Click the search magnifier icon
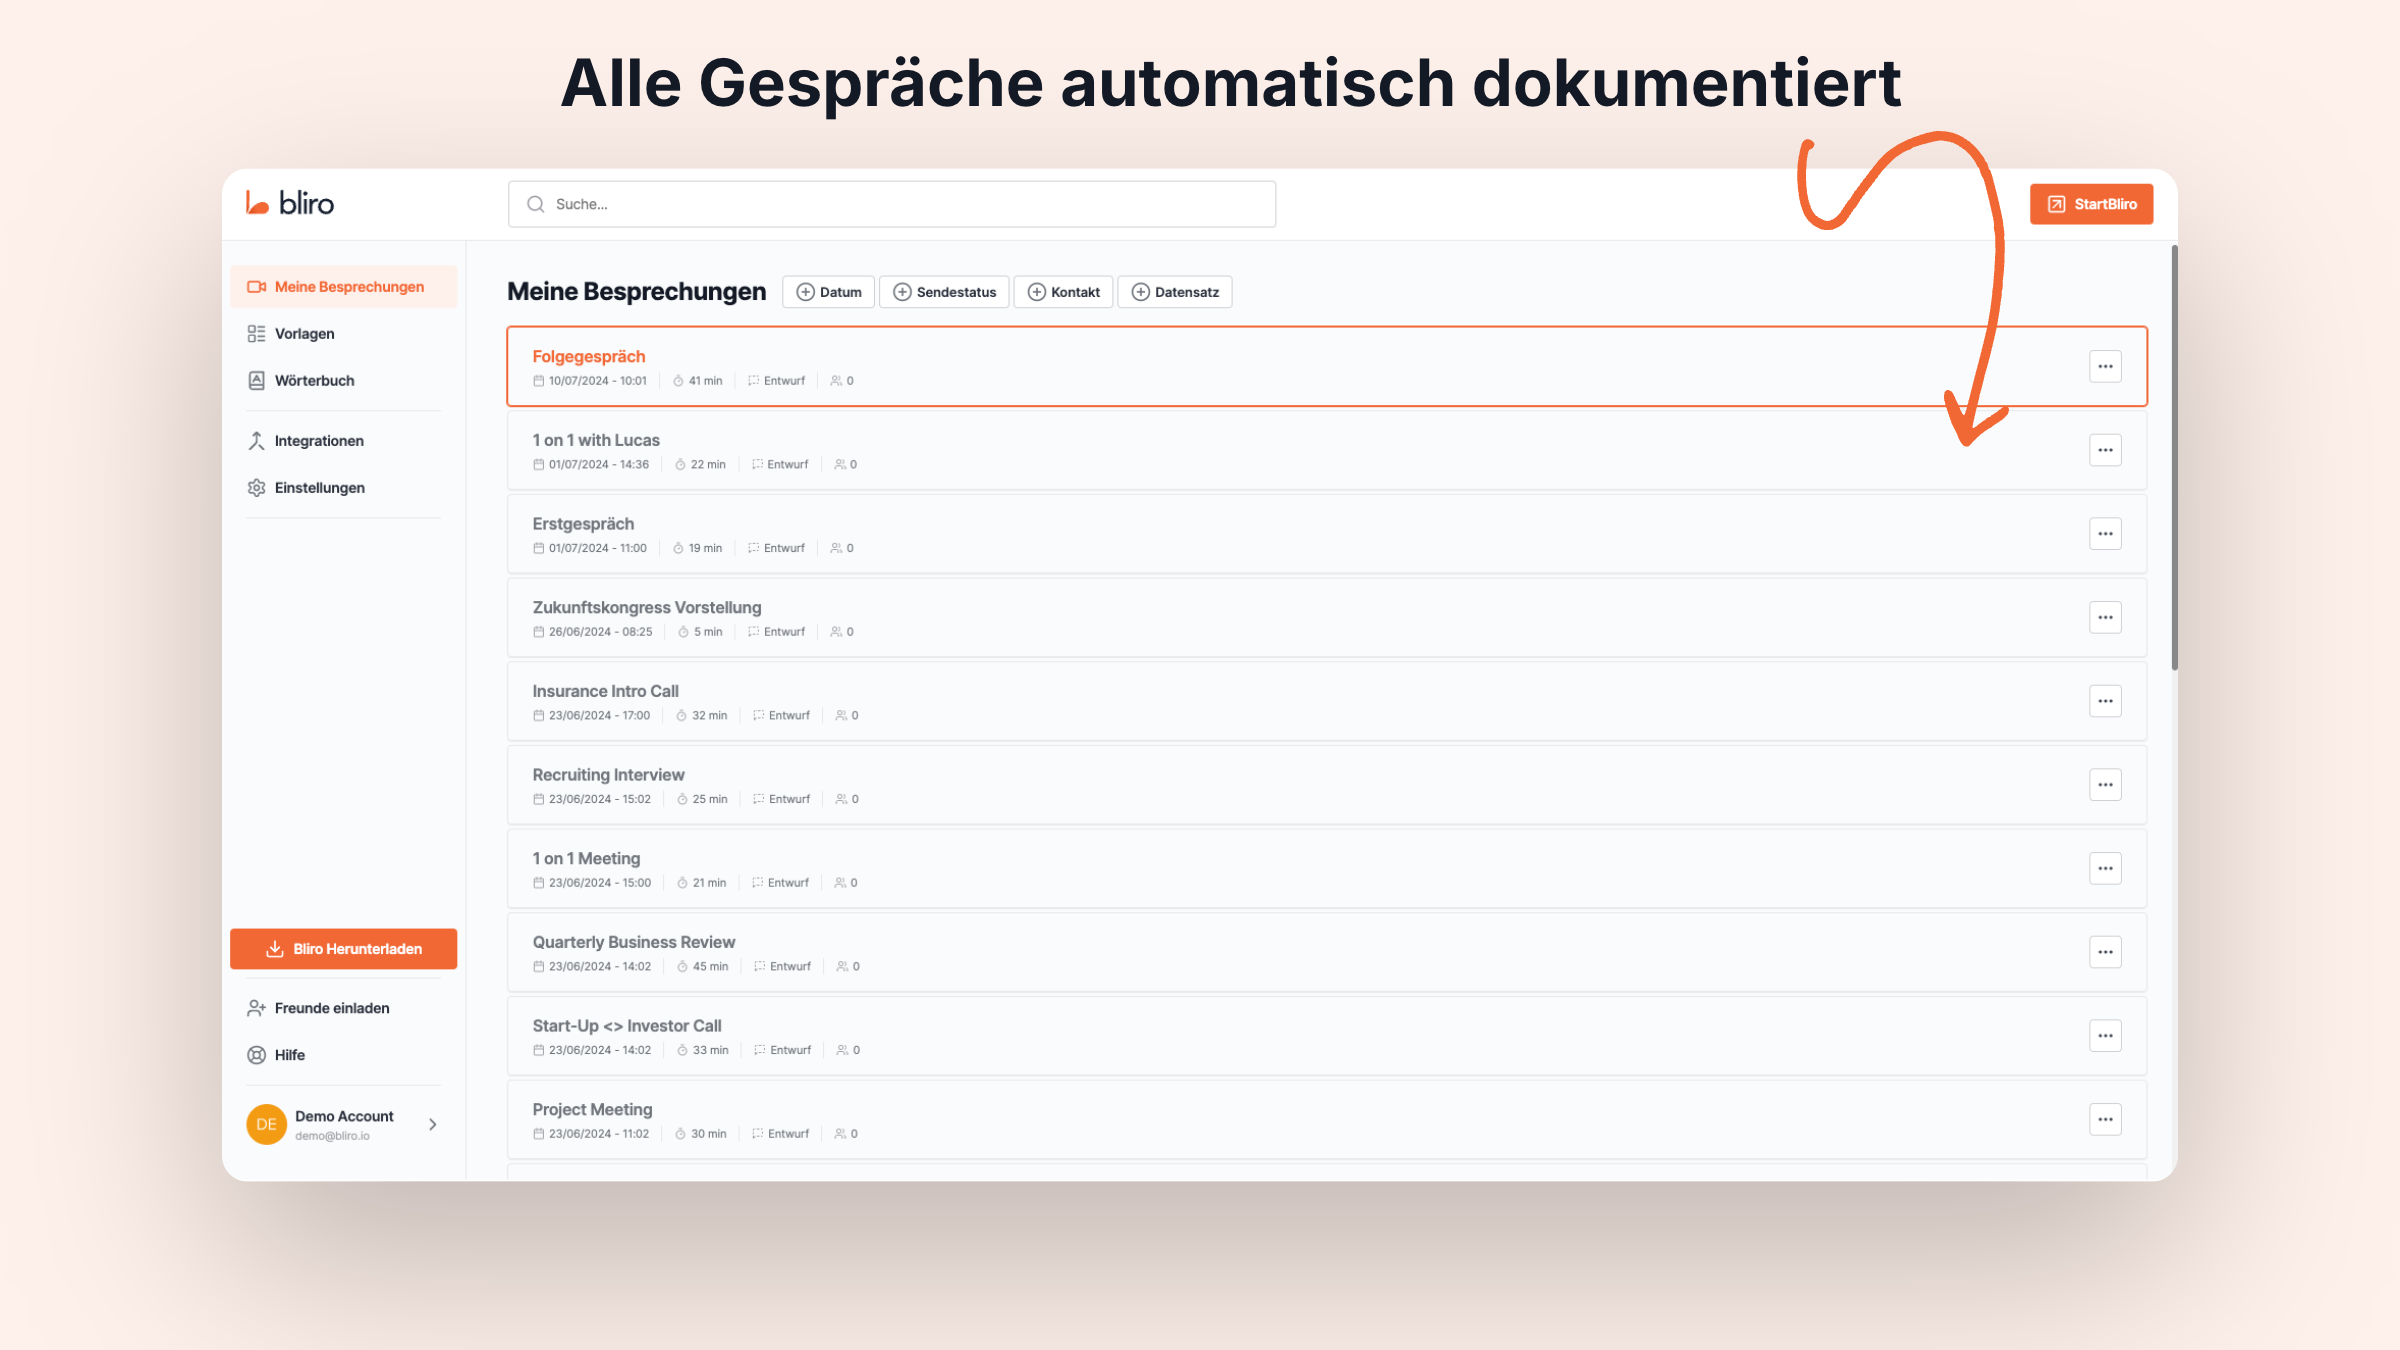Screen dimensions: 2400x1350 point(536,203)
